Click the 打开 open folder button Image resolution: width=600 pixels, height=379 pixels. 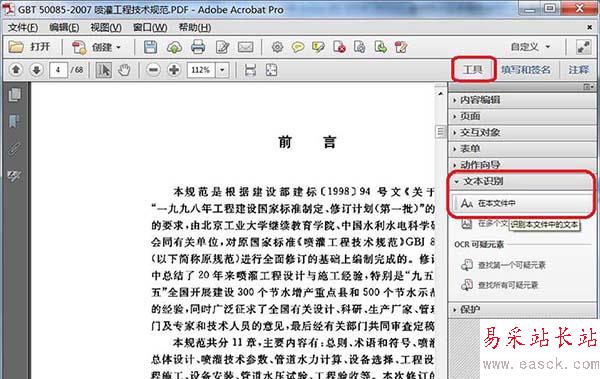(x=30, y=47)
